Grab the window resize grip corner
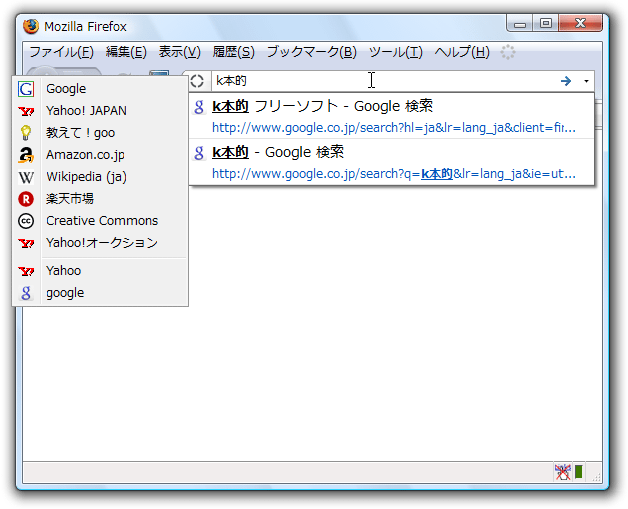Screen dimensions: 628x509 (x=596, y=476)
